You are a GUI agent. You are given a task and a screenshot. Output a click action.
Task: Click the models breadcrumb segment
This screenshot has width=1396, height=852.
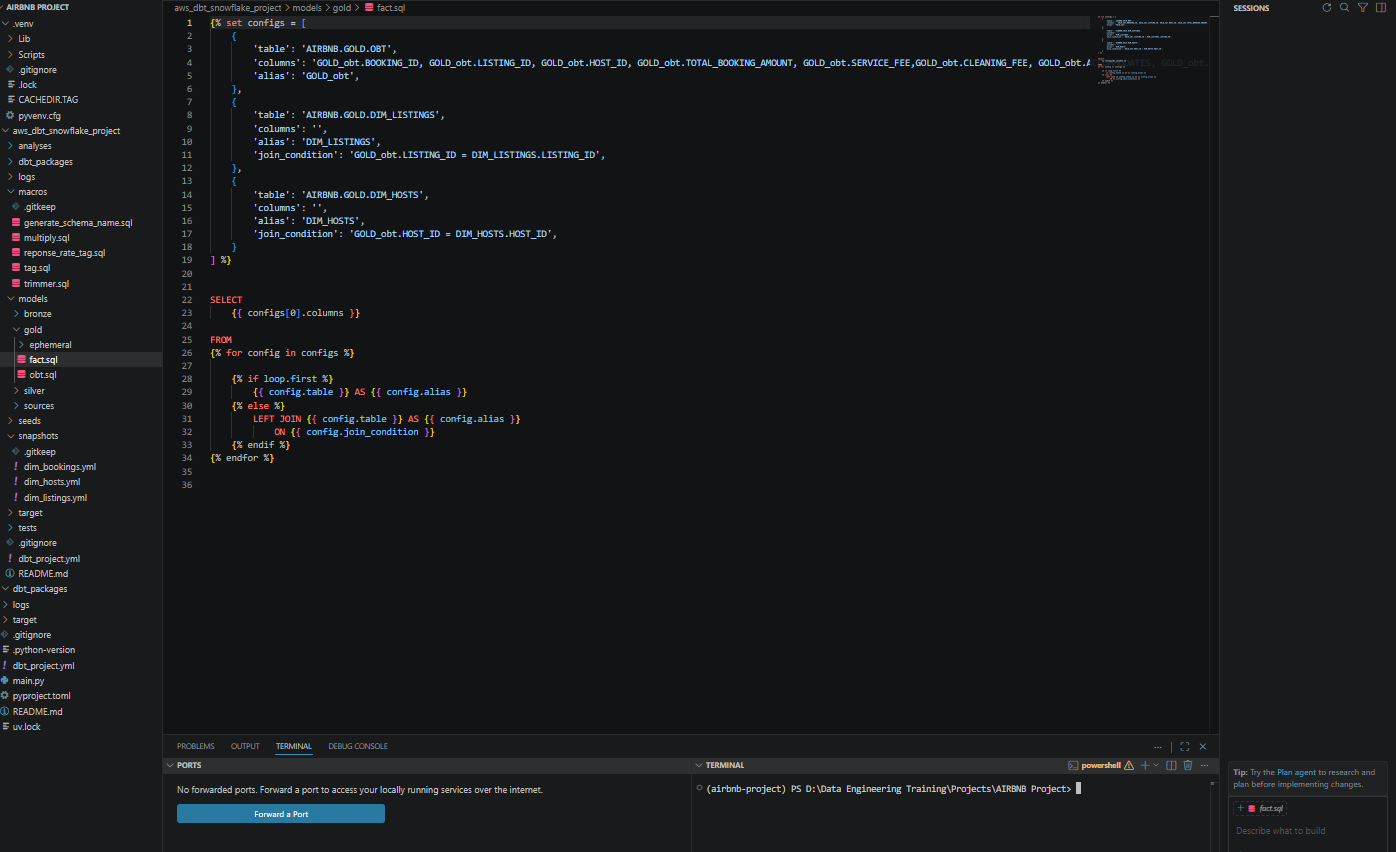(x=307, y=7)
